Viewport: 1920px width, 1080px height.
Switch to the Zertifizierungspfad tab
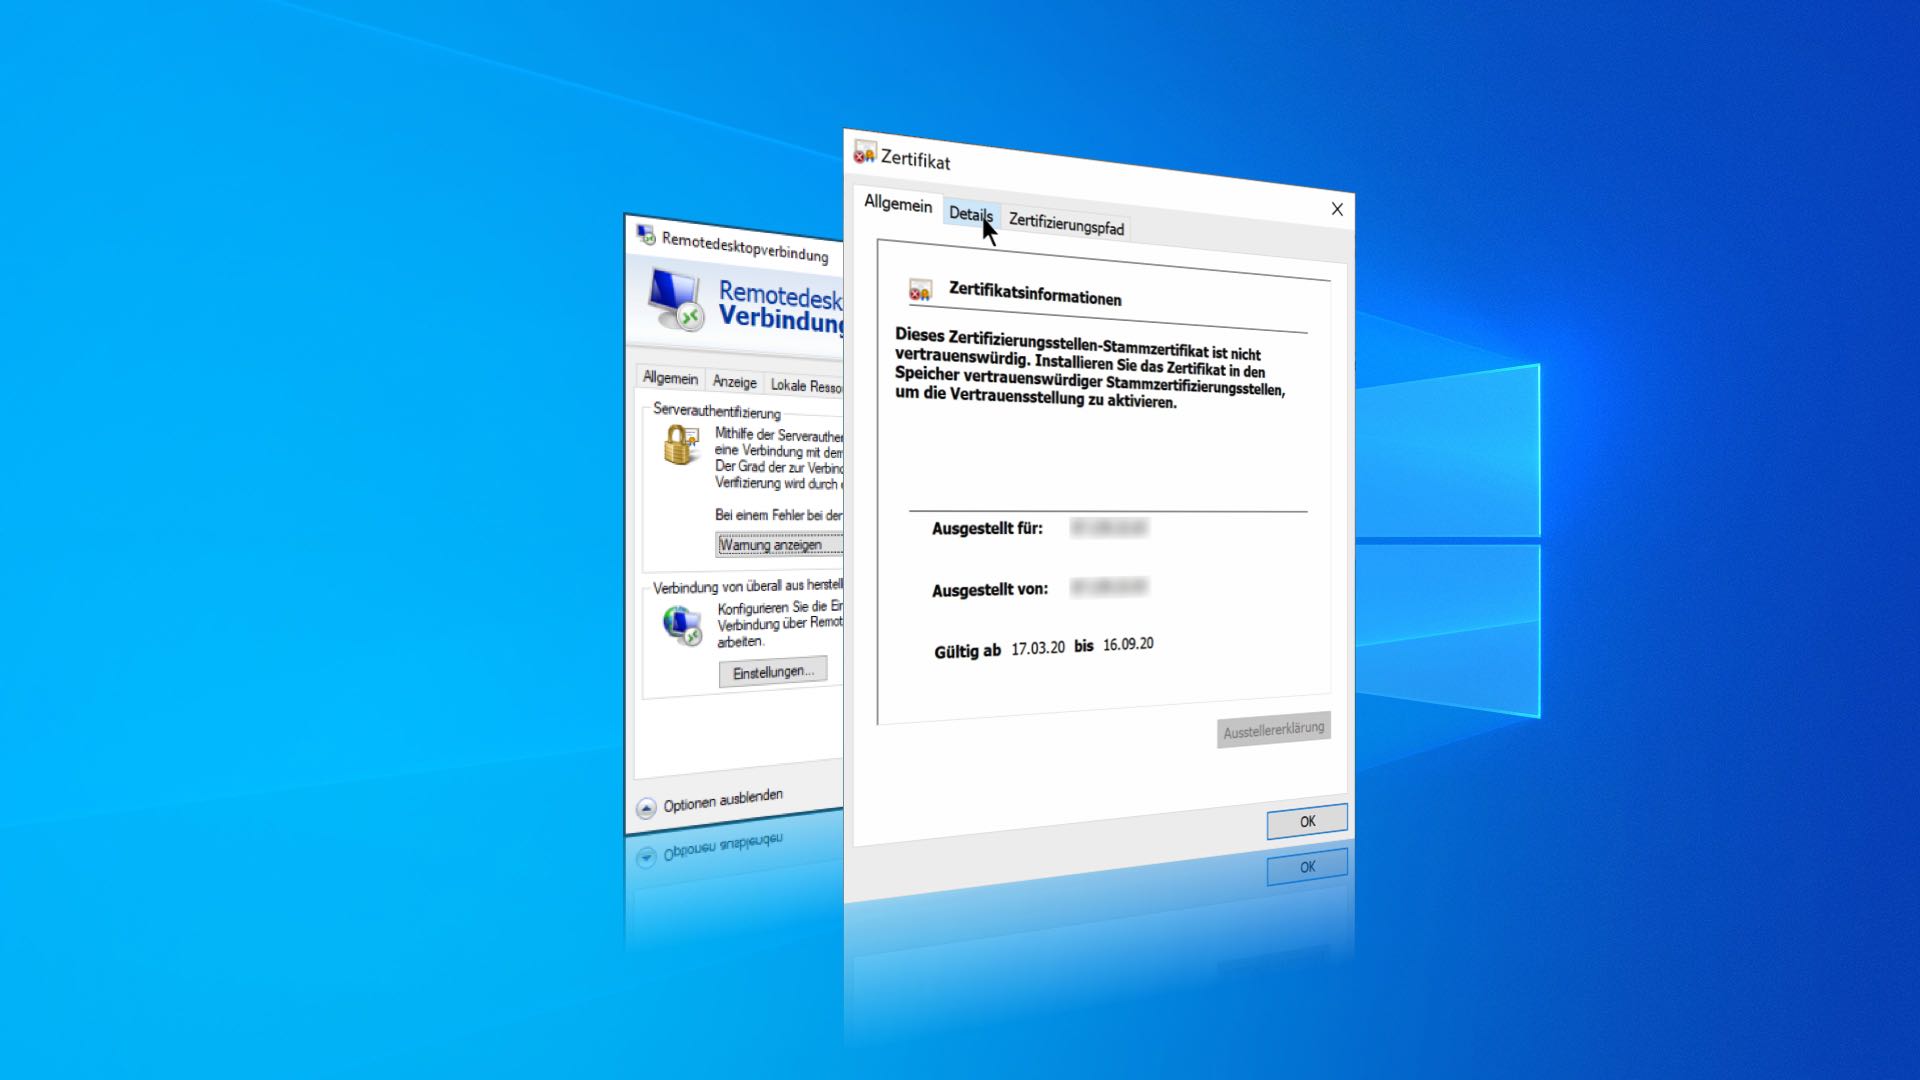point(1066,223)
